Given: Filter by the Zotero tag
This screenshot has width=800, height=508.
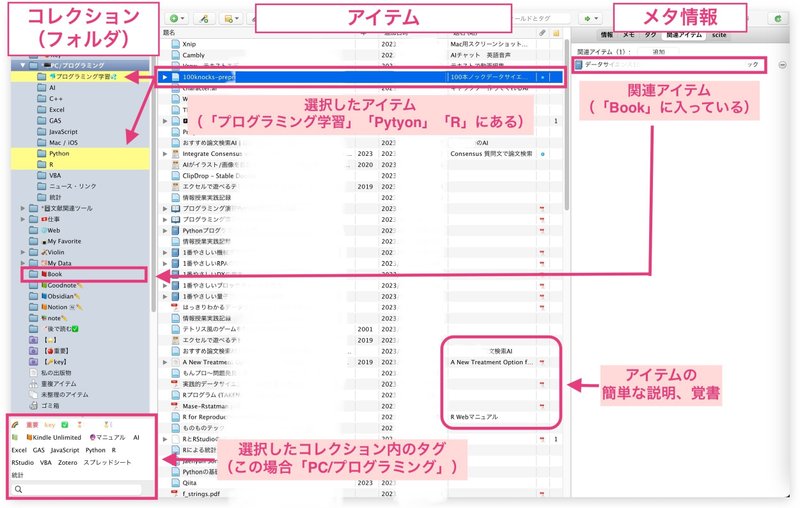Looking at the screenshot, I should click(x=67, y=463).
